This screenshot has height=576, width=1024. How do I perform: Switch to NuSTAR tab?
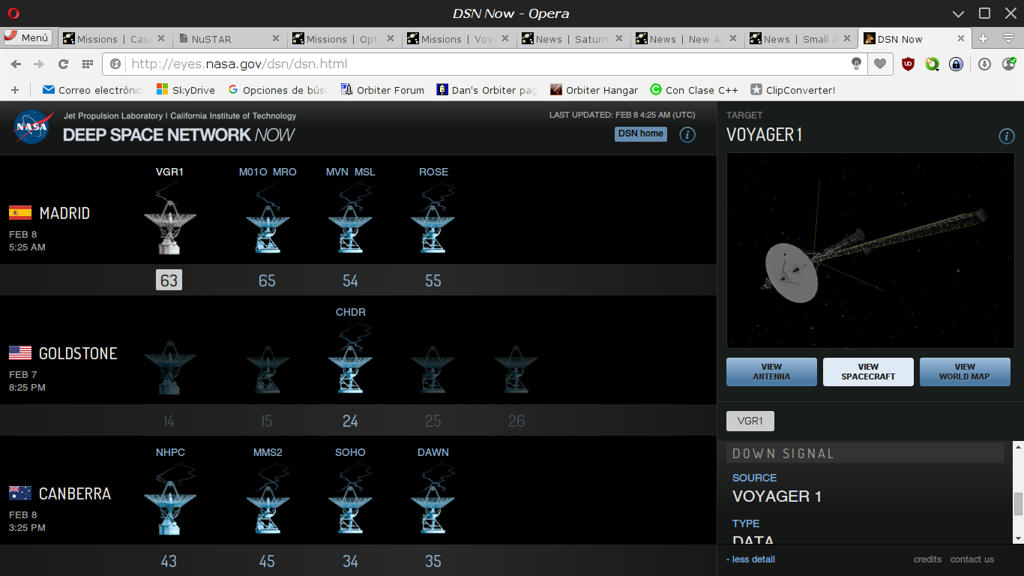click(229, 39)
